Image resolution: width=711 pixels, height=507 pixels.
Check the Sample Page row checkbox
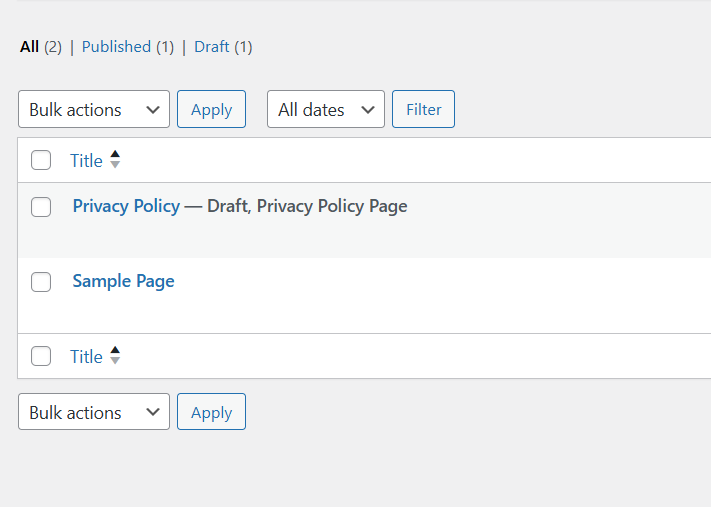coord(41,282)
